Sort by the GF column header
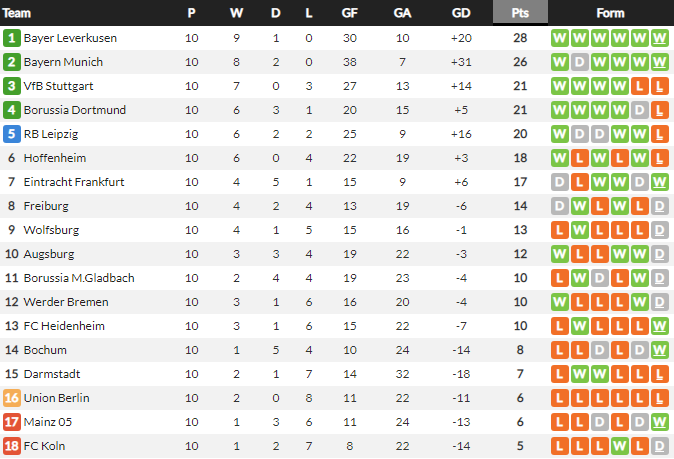 (349, 13)
